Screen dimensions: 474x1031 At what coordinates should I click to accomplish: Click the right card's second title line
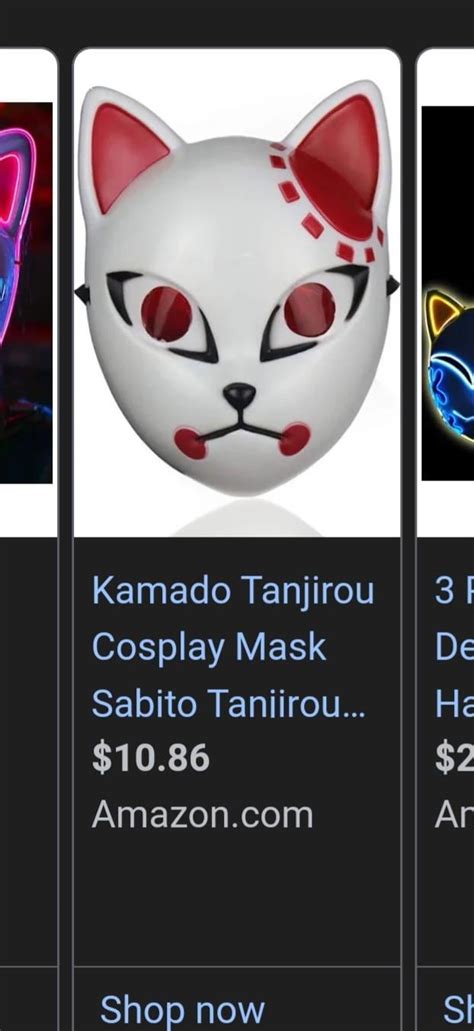point(454,647)
